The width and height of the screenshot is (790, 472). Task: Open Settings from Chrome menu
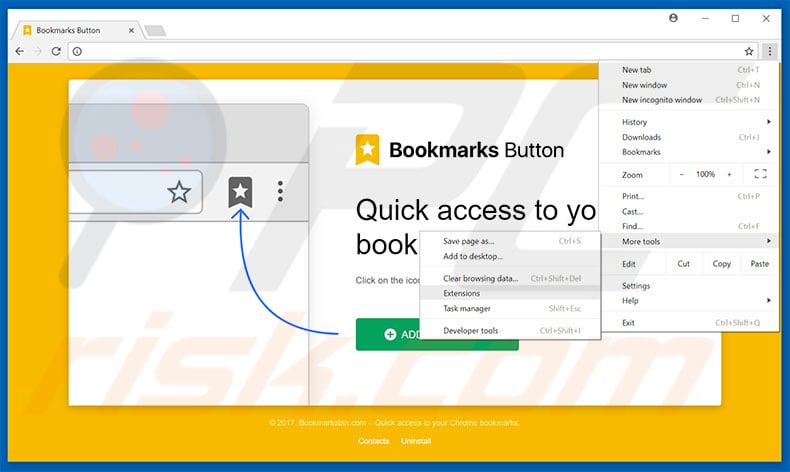pos(636,286)
